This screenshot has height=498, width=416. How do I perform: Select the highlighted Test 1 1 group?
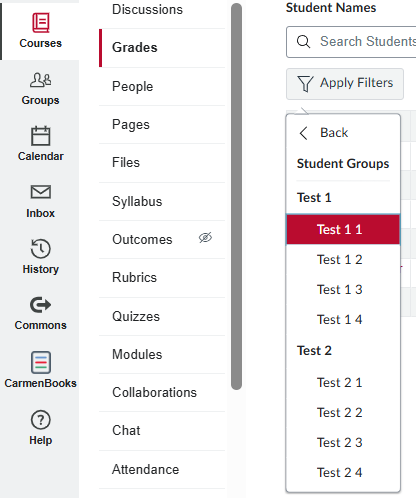tap(343, 230)
